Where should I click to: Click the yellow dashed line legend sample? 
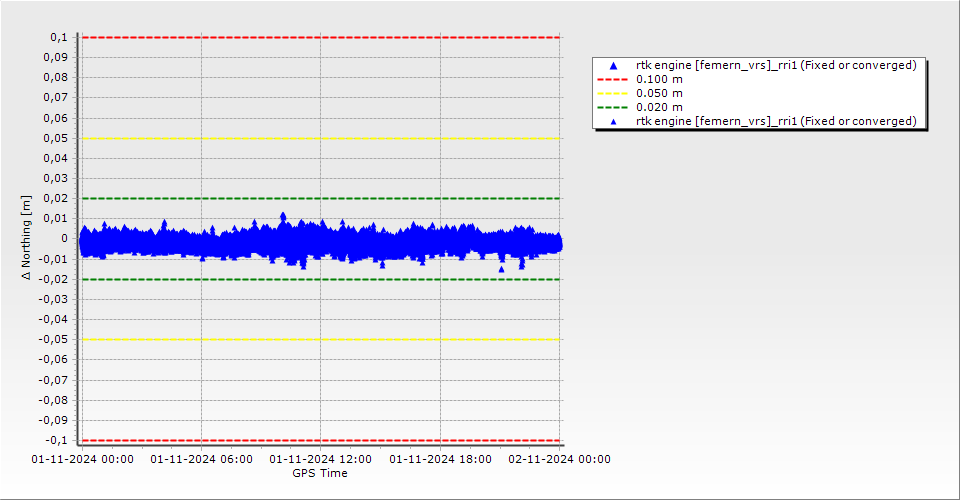tap(614, 94)
